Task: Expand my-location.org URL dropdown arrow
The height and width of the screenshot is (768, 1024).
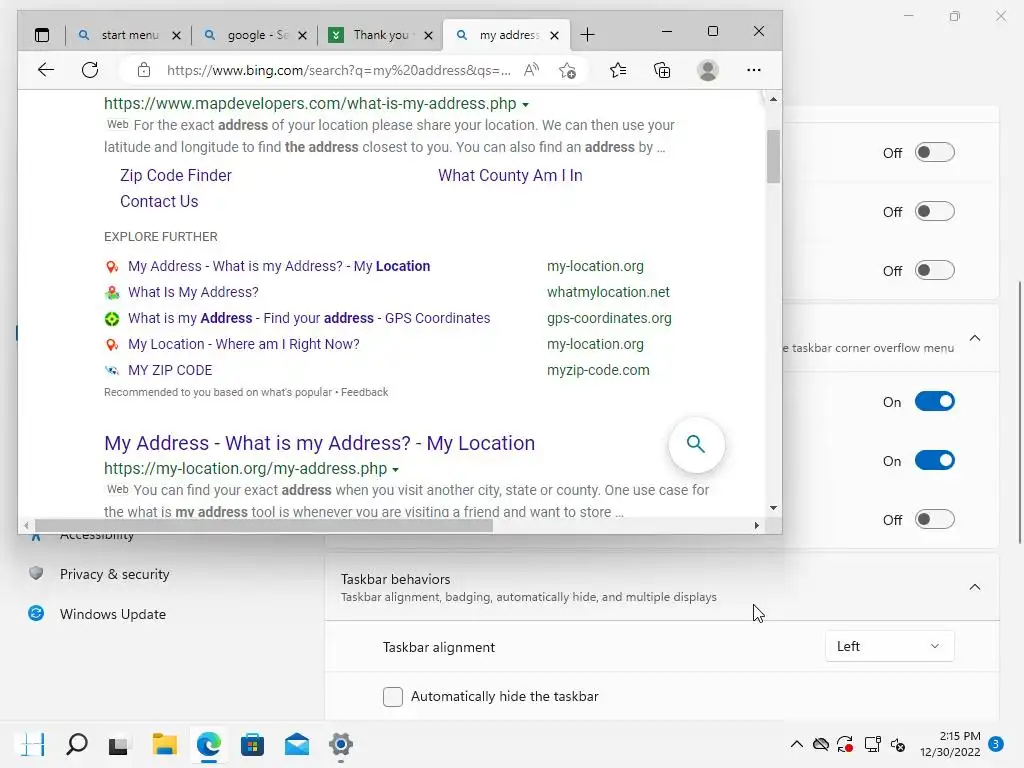Action: pos(396,470)
